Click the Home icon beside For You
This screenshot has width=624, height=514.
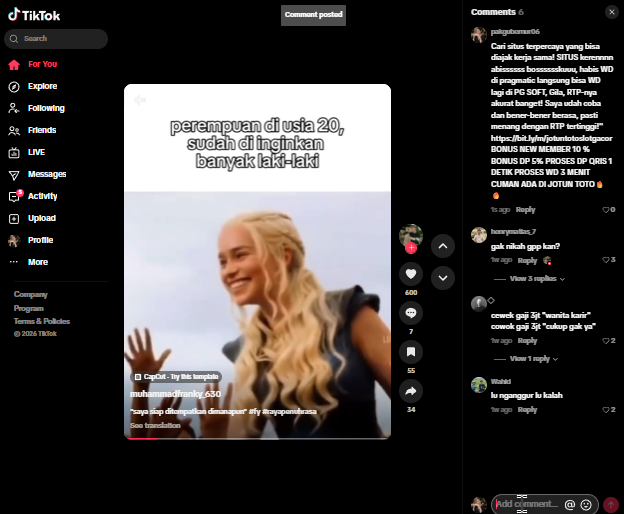click(x=14, y=64)
